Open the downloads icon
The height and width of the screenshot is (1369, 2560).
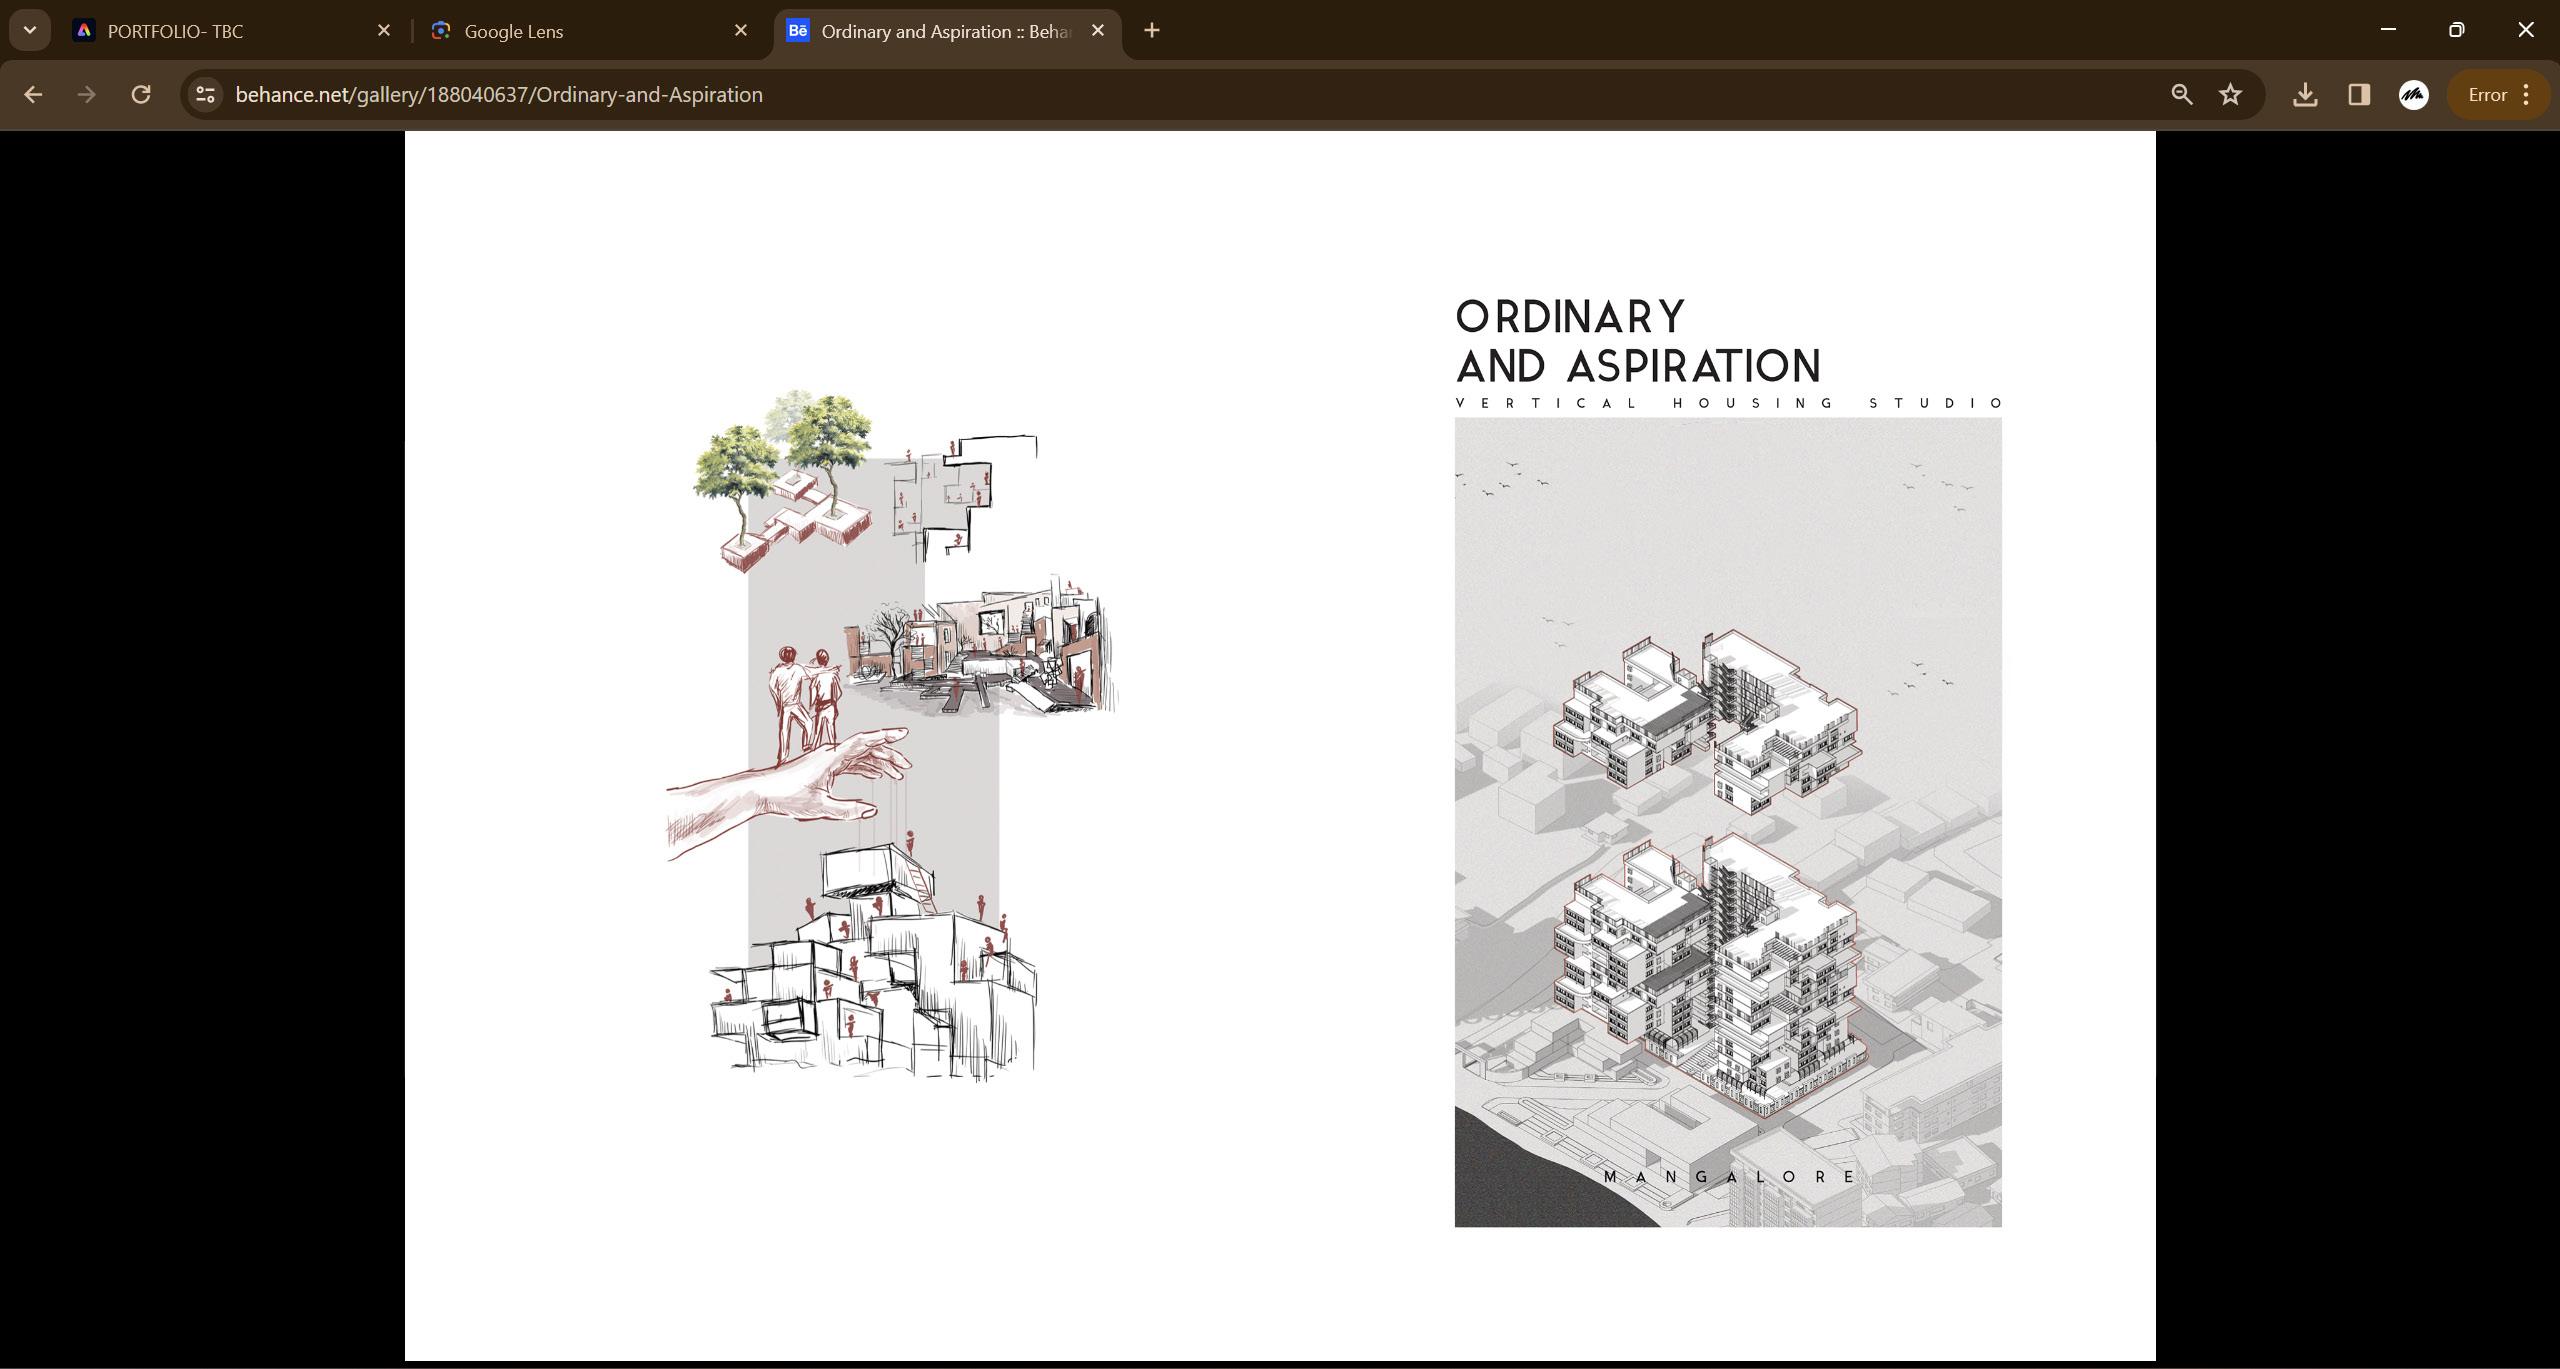click(x=2305, y=95)
